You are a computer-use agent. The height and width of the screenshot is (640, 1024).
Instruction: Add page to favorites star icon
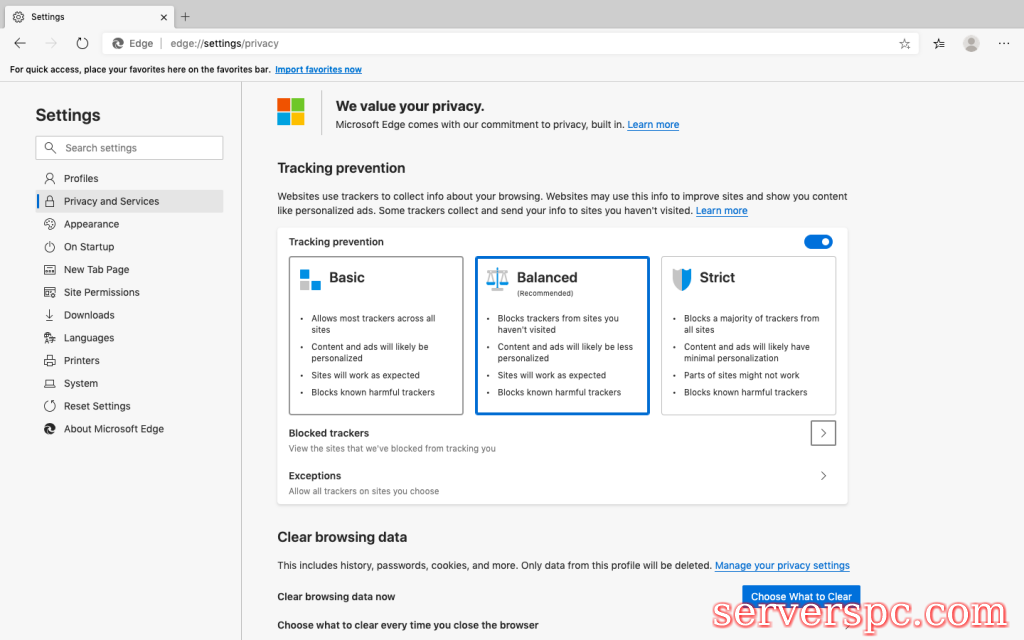pos(904,43)
